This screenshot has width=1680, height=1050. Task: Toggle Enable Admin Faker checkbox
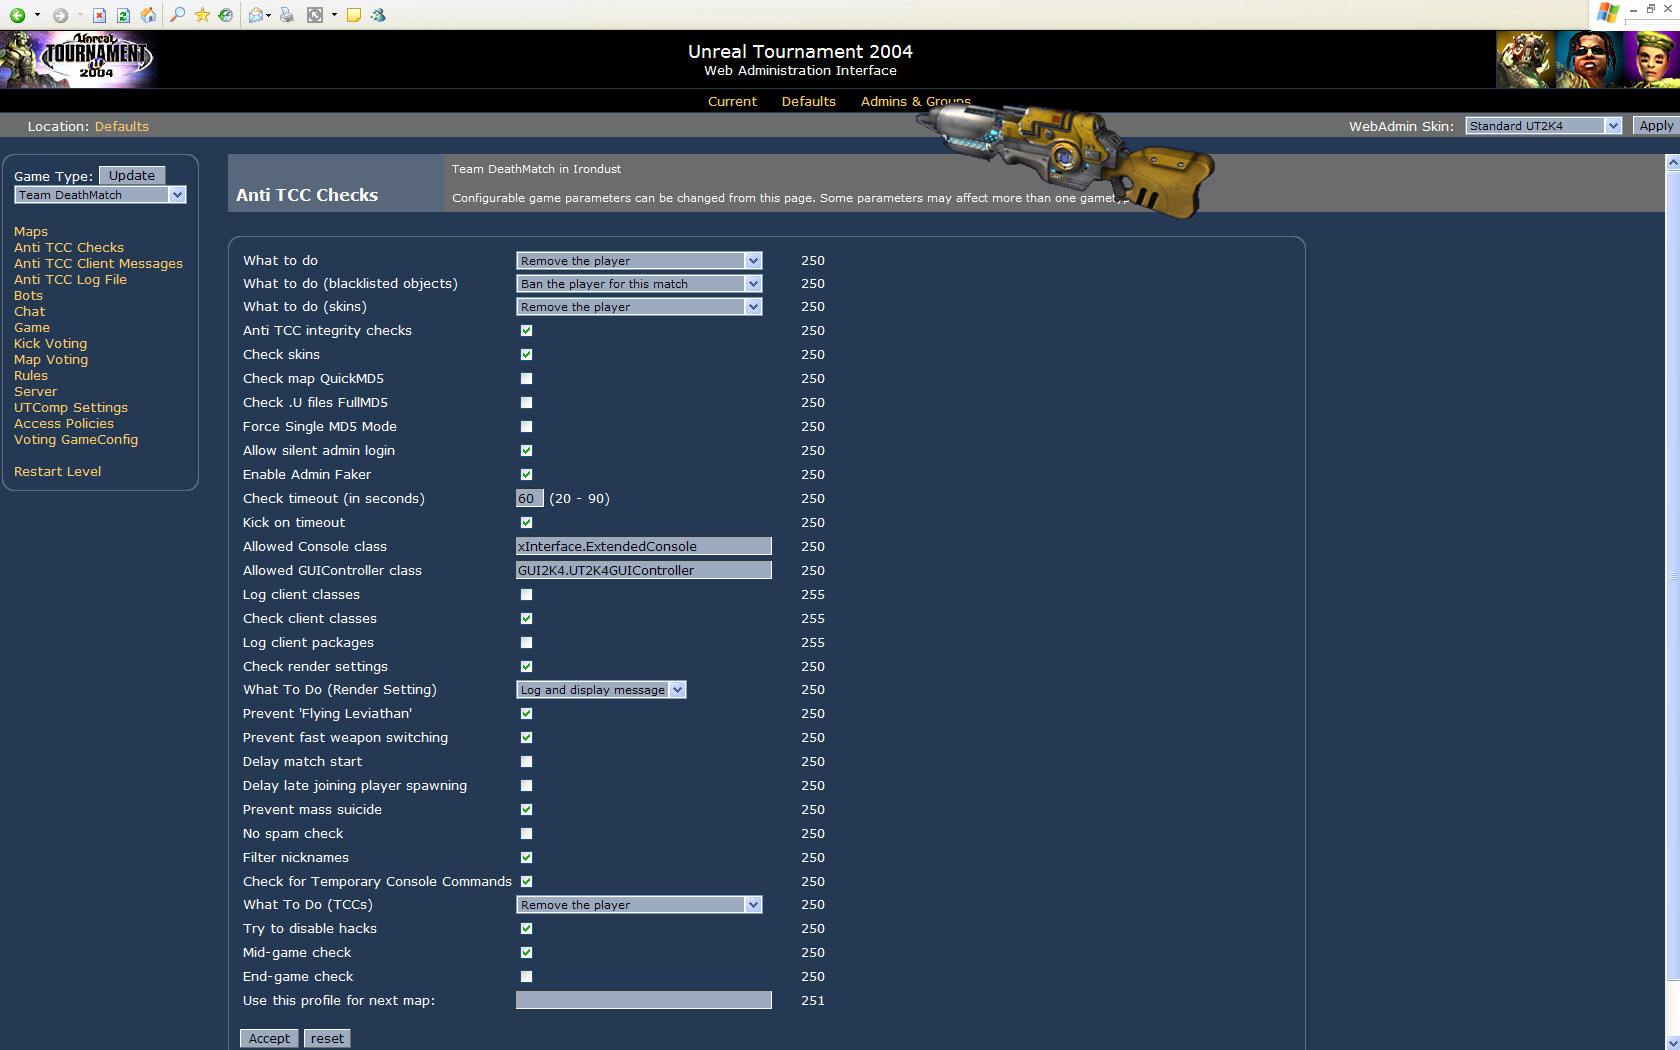526,475
